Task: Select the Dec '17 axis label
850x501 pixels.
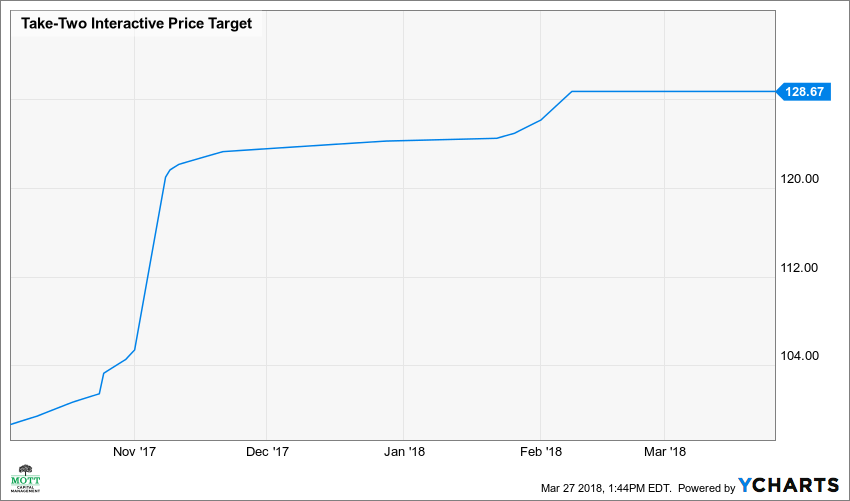Action: click(x=267, y=452)
